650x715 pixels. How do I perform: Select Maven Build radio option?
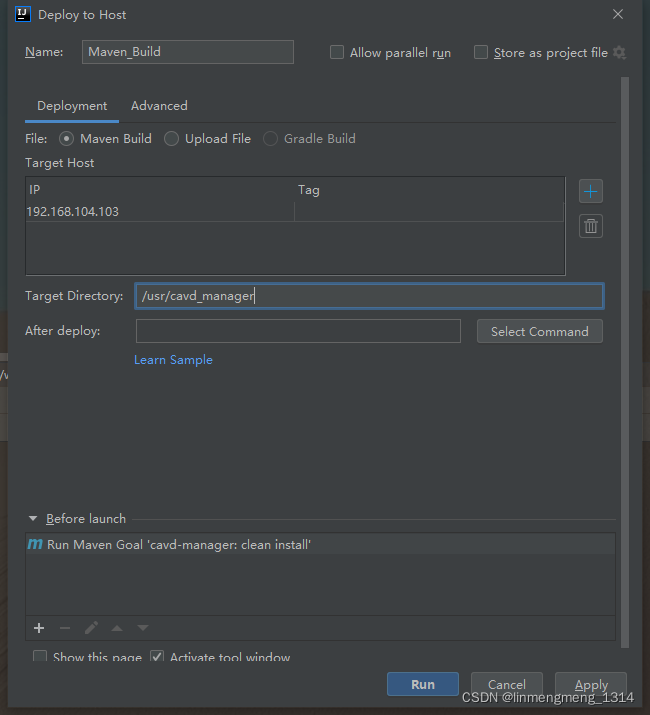(66, 139)
